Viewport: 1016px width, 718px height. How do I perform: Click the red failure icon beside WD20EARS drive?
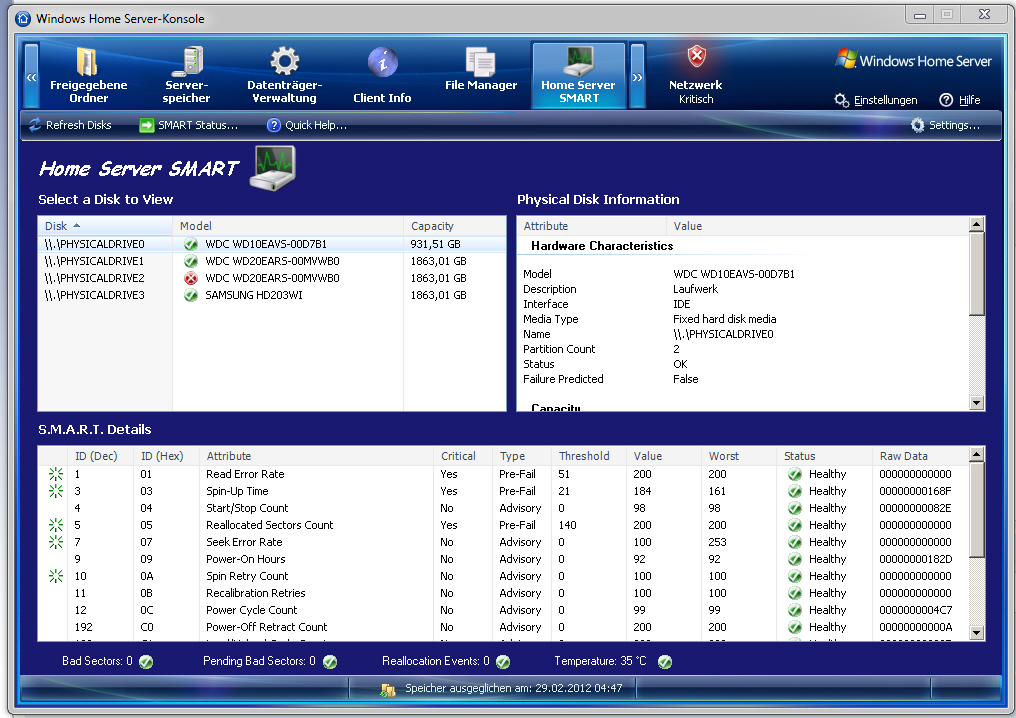(x=190, y=278)
